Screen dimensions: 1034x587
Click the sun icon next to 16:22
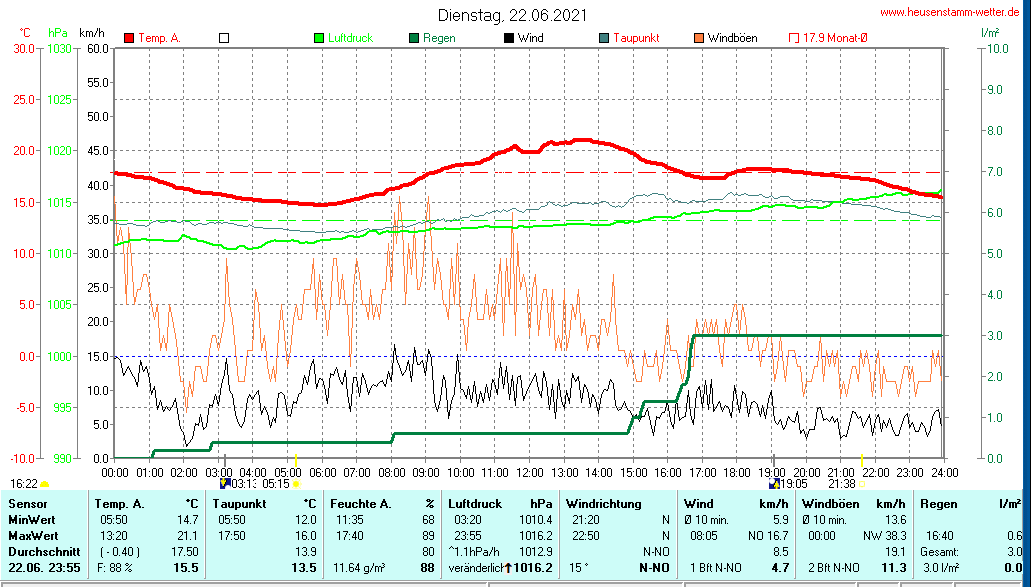click(45, 485)
